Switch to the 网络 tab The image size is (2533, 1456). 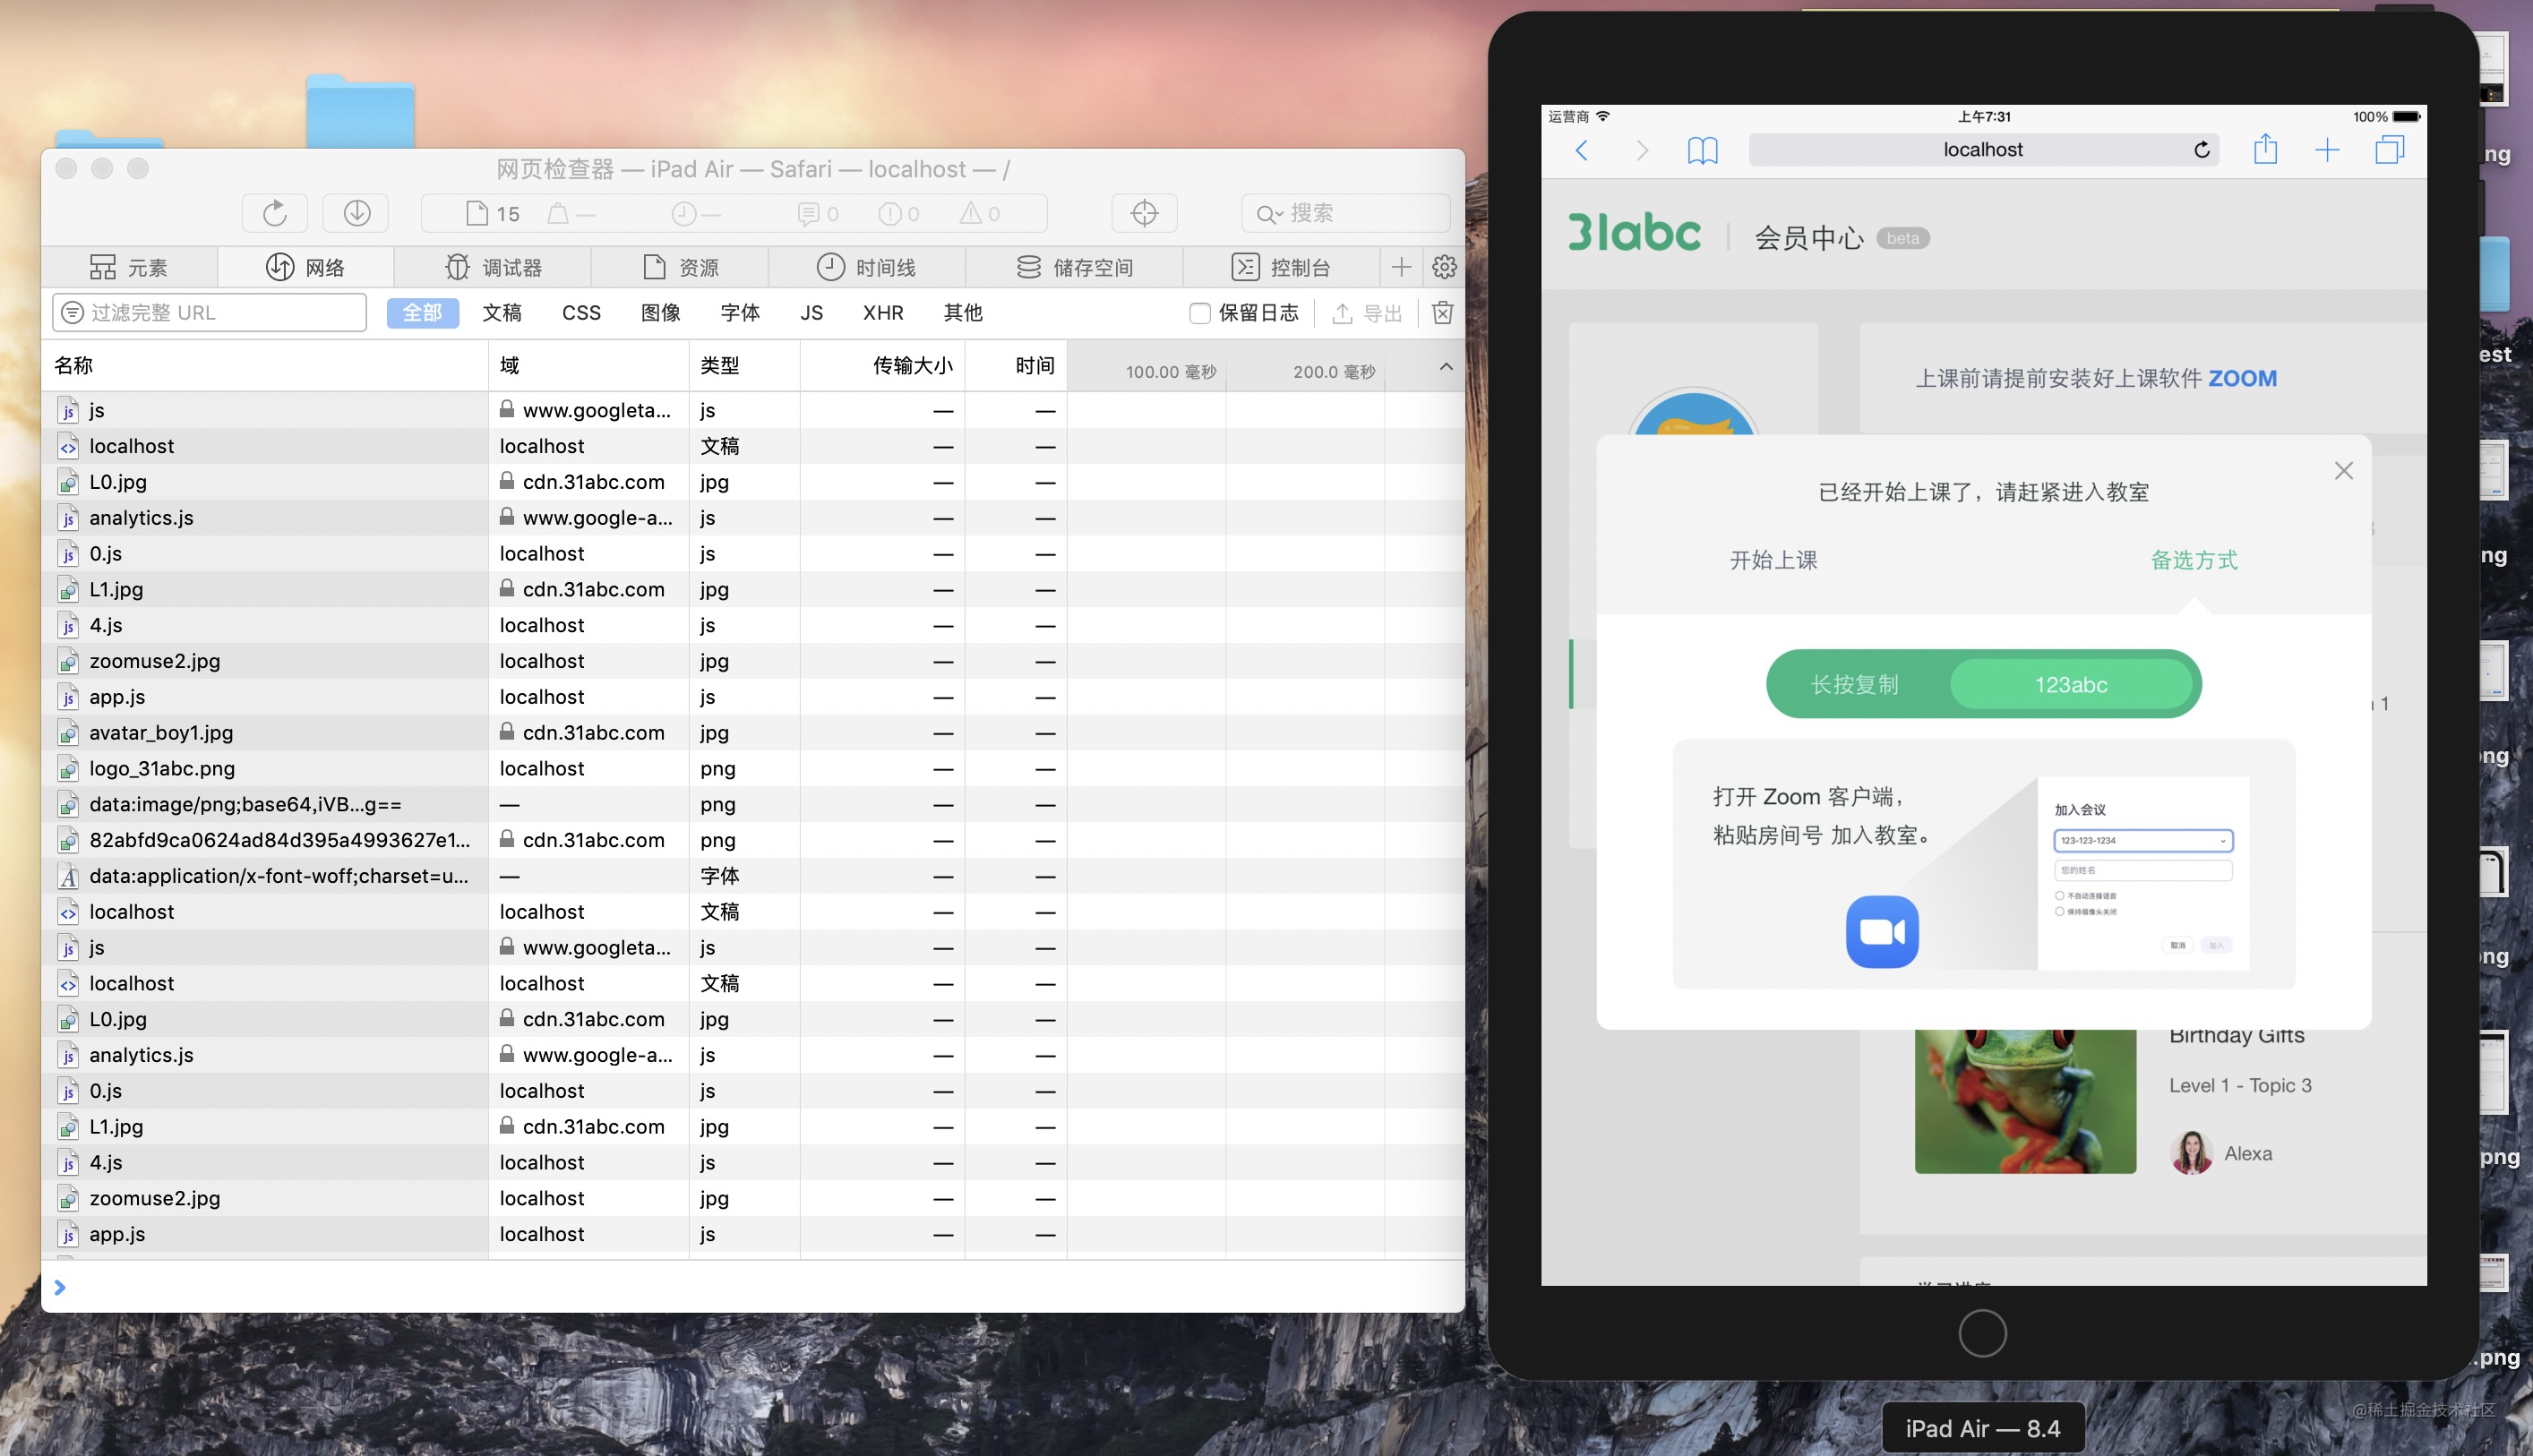pos(306,266)
